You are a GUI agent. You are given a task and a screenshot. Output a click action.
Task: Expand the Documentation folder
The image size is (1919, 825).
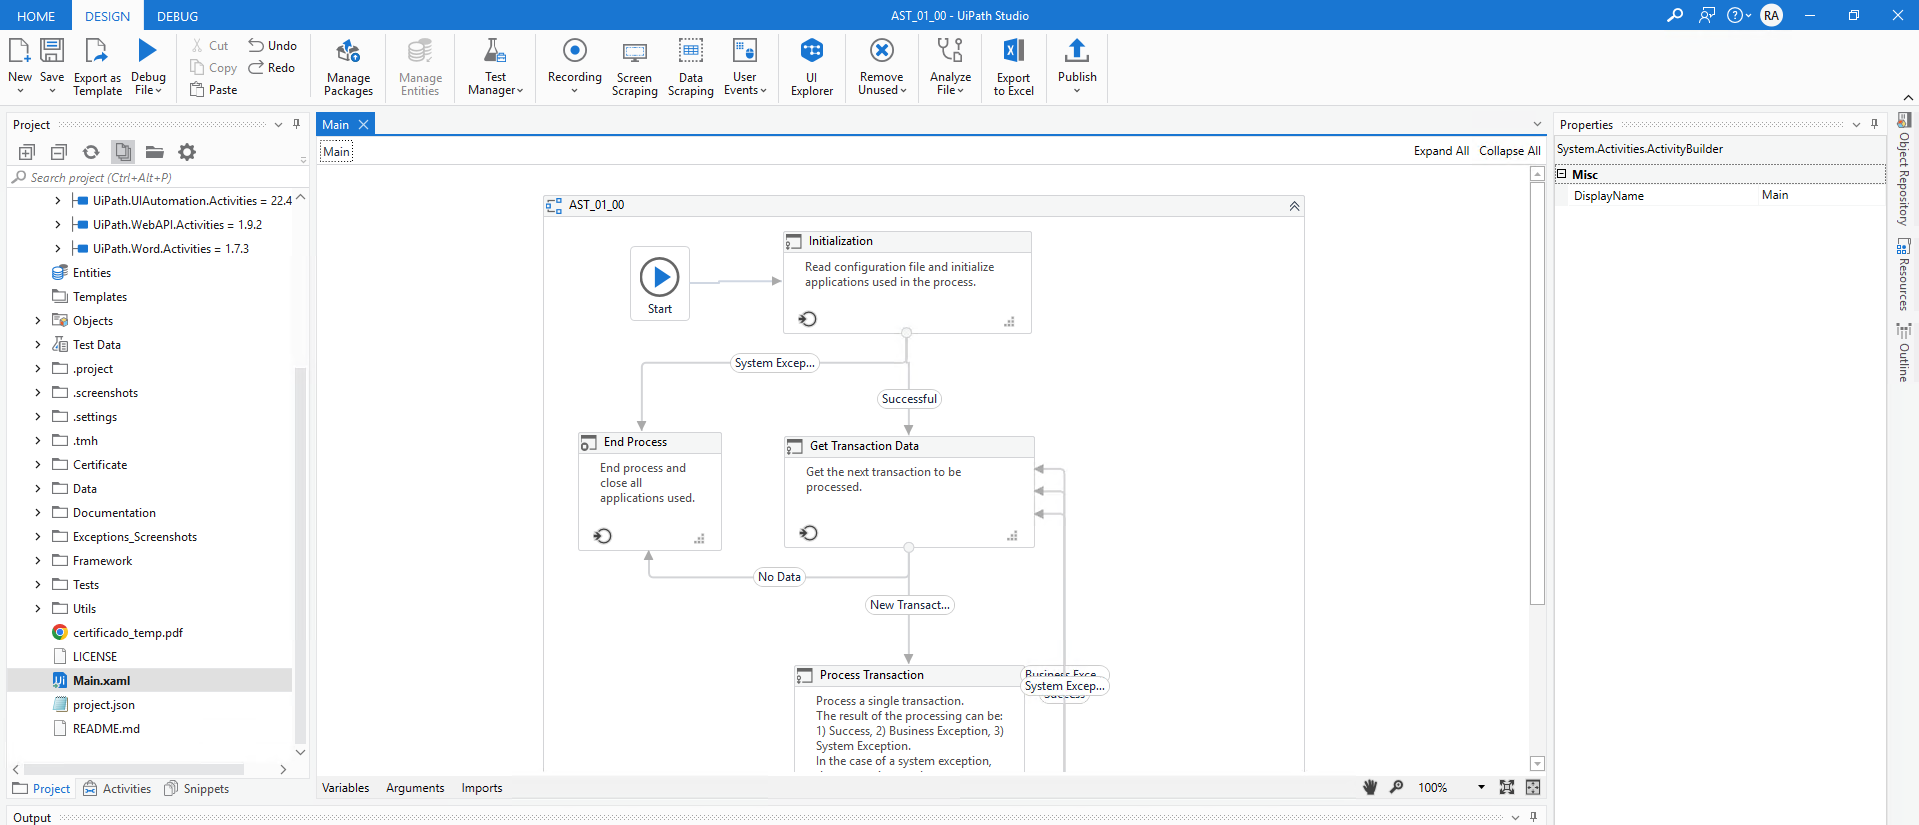click(x=38, y=513)
